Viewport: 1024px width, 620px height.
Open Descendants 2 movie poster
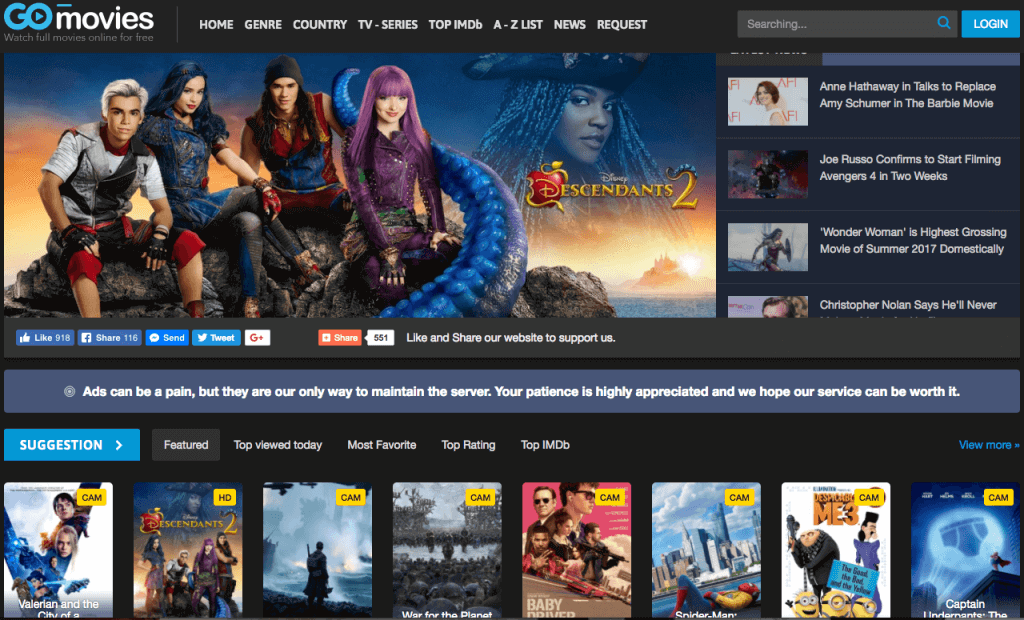[x=188, y=550]
